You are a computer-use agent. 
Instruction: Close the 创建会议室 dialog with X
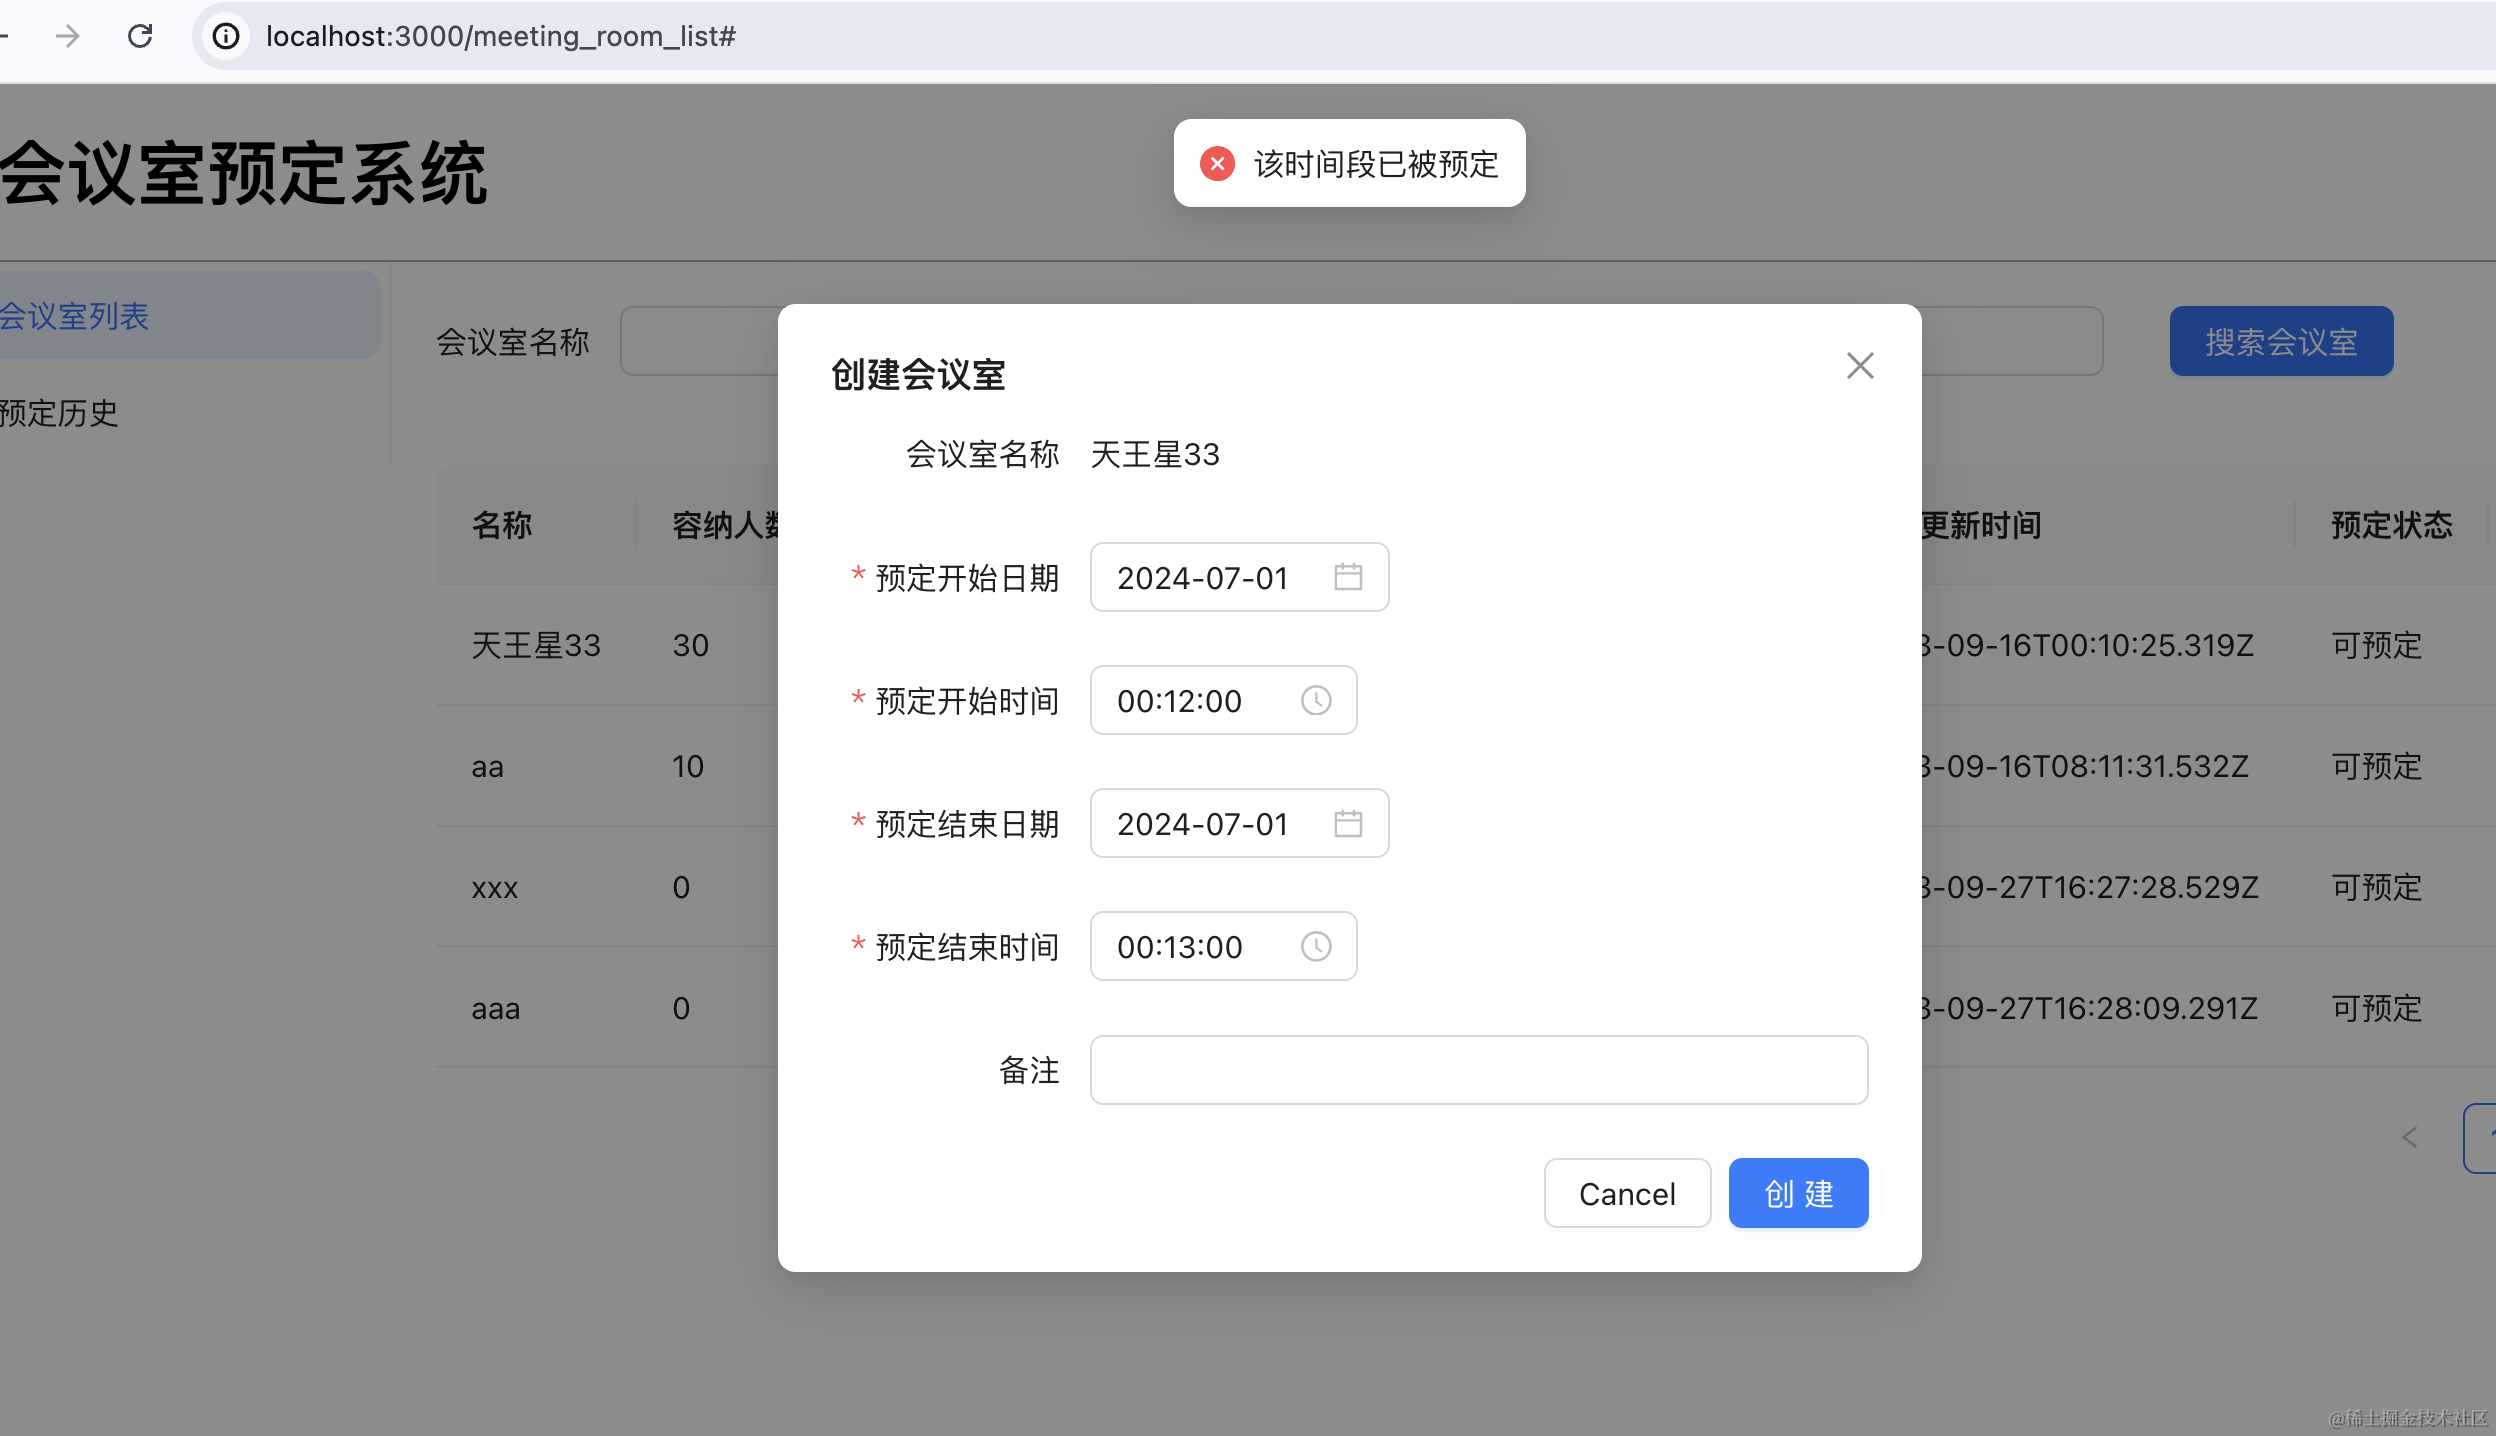(1859, 366)
